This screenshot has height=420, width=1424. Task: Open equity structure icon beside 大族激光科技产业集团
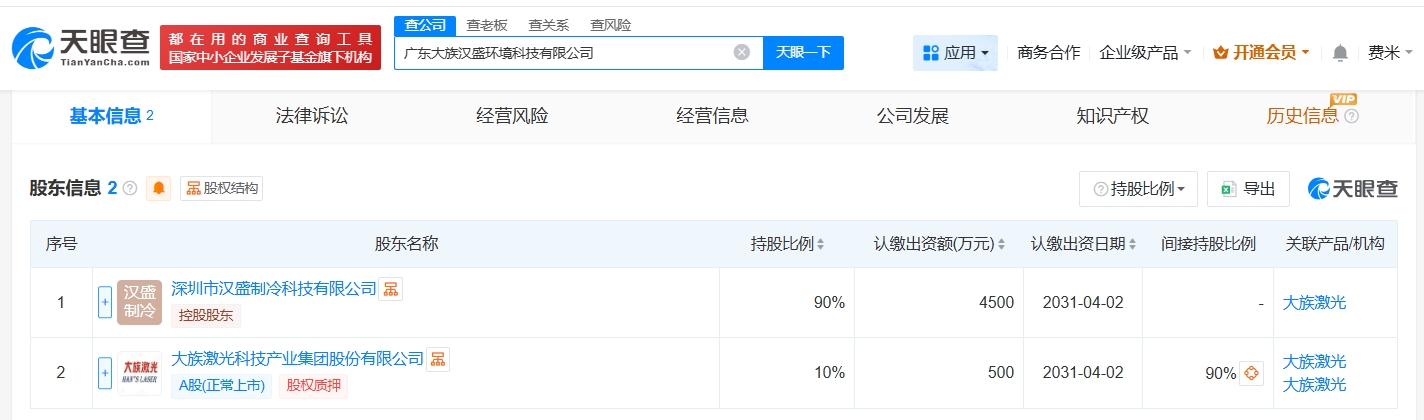coord(438,359)
